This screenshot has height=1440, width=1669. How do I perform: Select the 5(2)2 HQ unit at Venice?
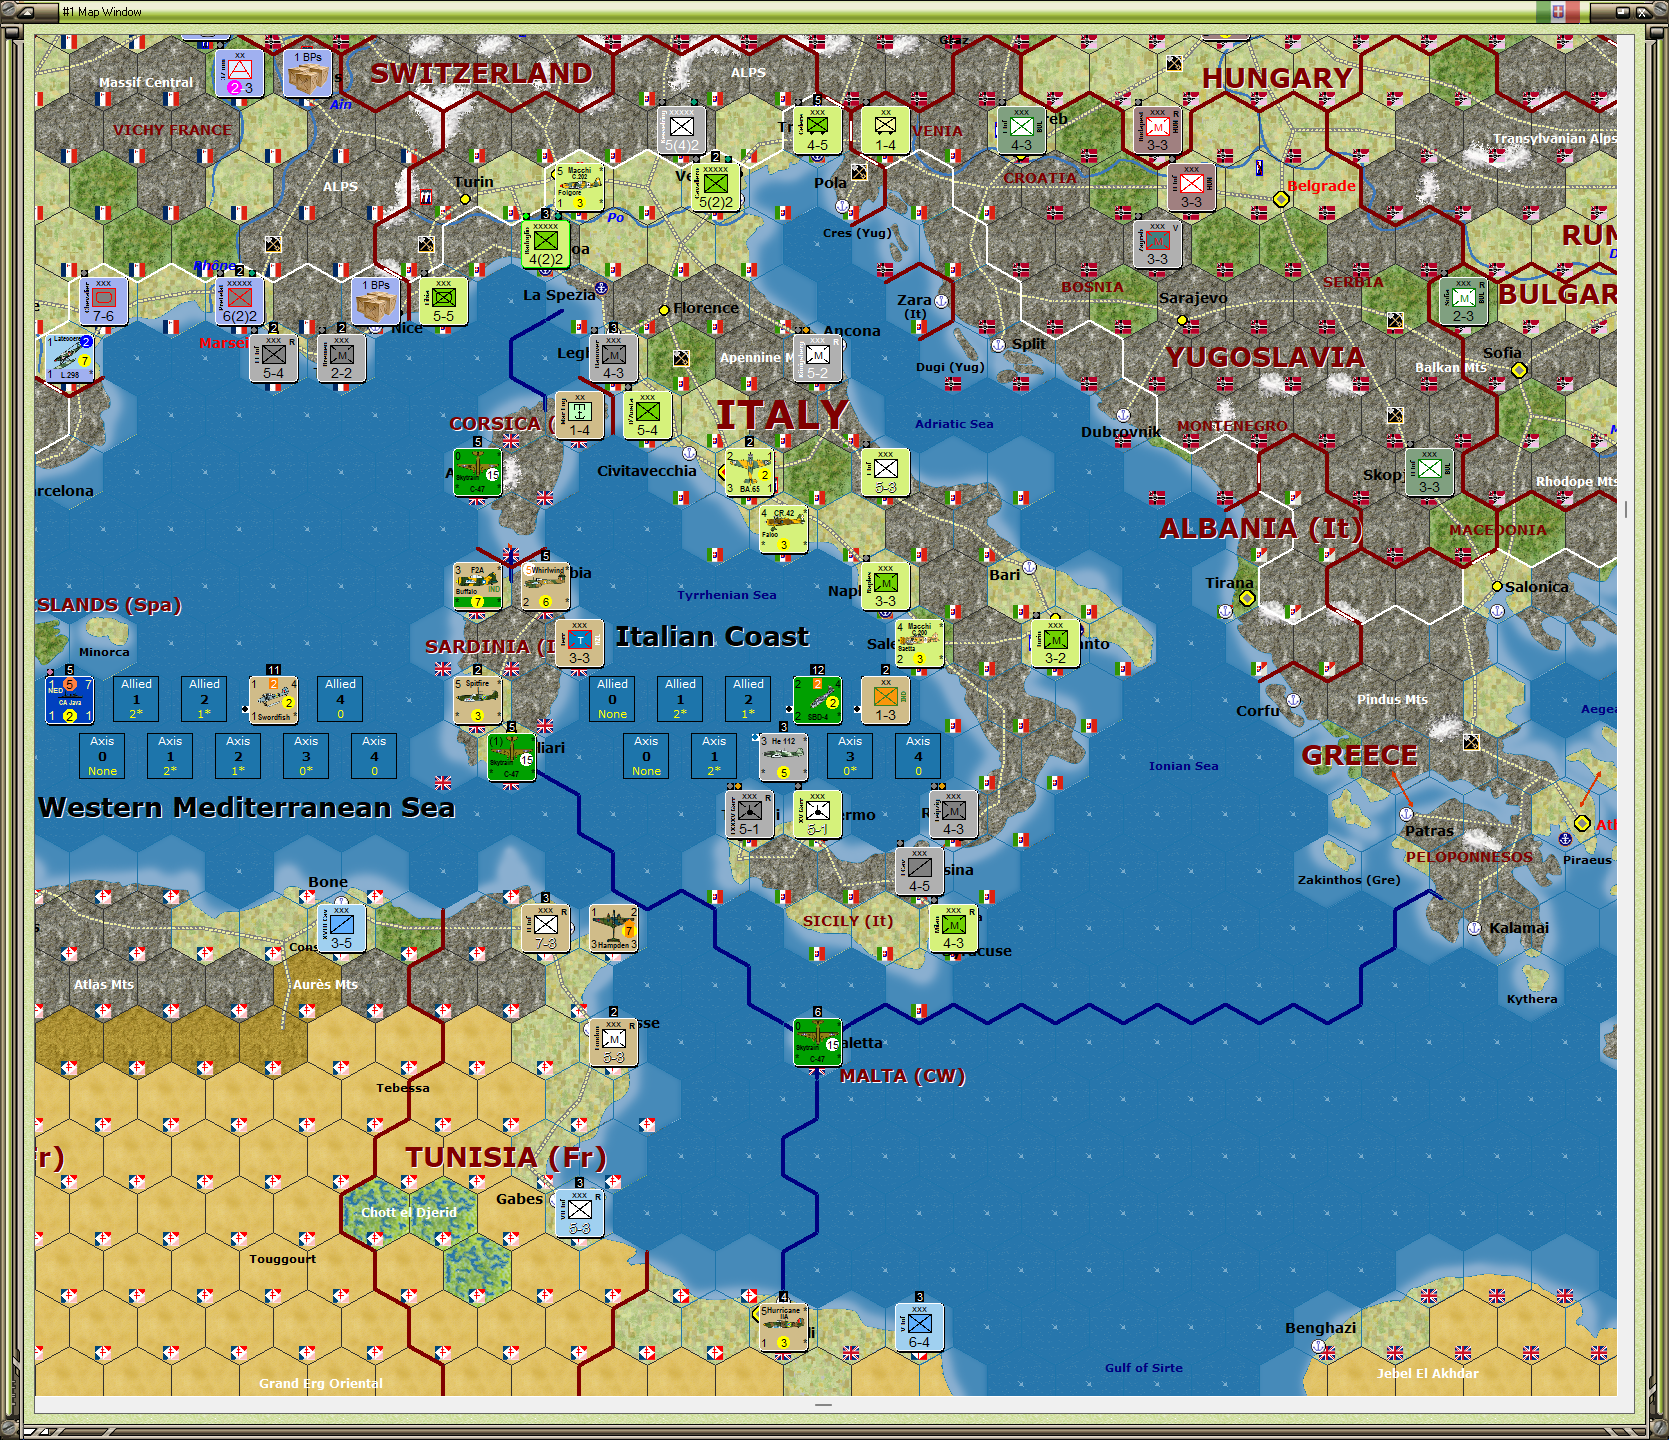(x=715, y=187)
